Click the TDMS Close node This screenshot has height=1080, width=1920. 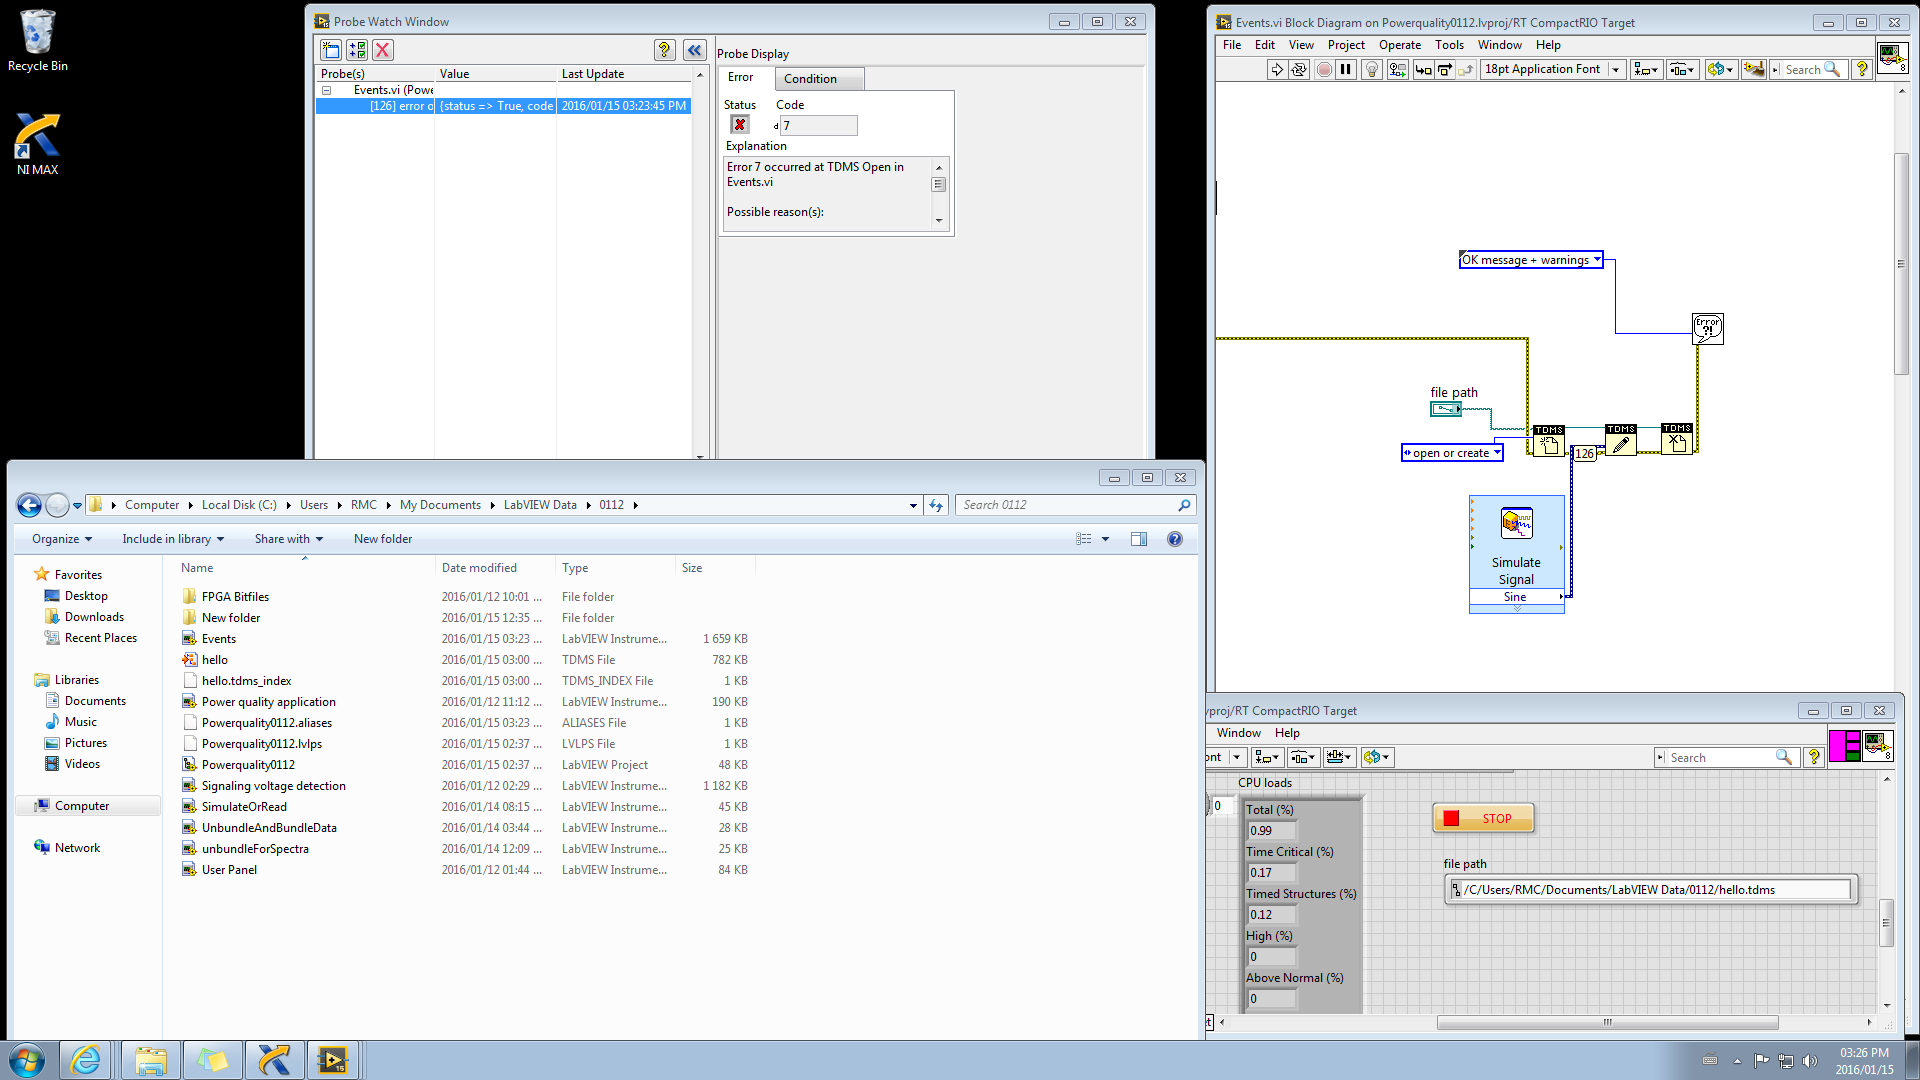click(1677, 439)
